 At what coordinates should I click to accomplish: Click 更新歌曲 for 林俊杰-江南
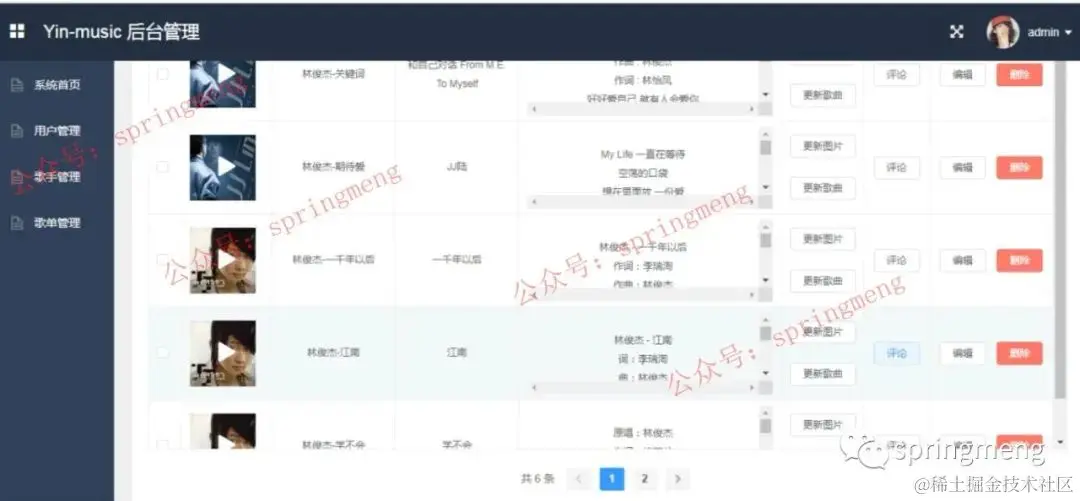[822, 374]
